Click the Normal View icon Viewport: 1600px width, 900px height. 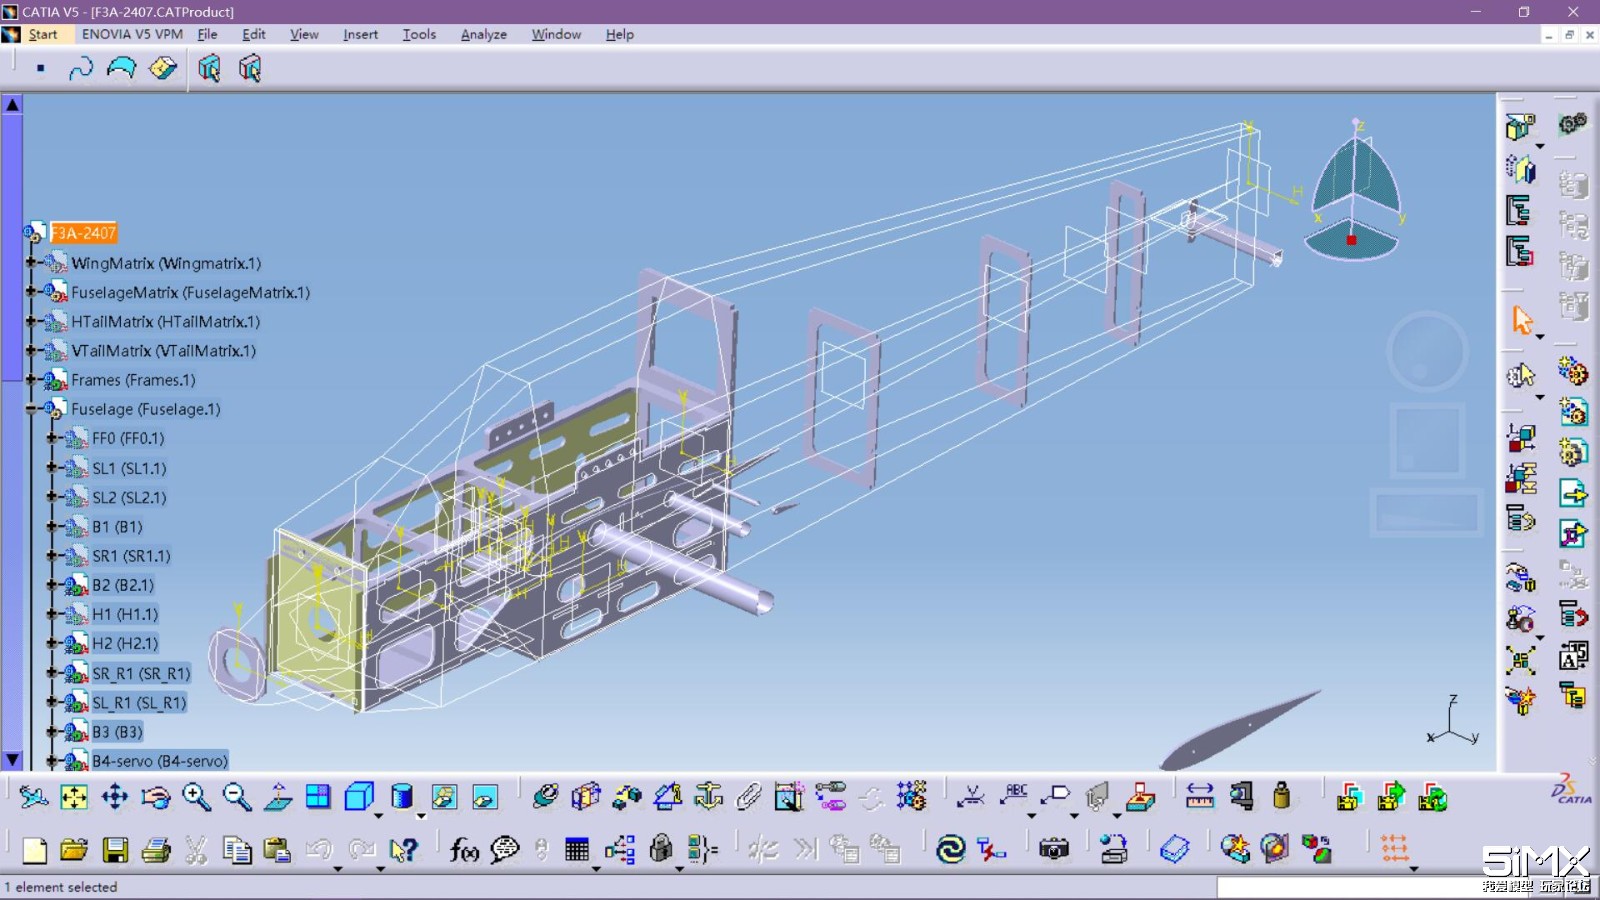(x=278, y=797)
